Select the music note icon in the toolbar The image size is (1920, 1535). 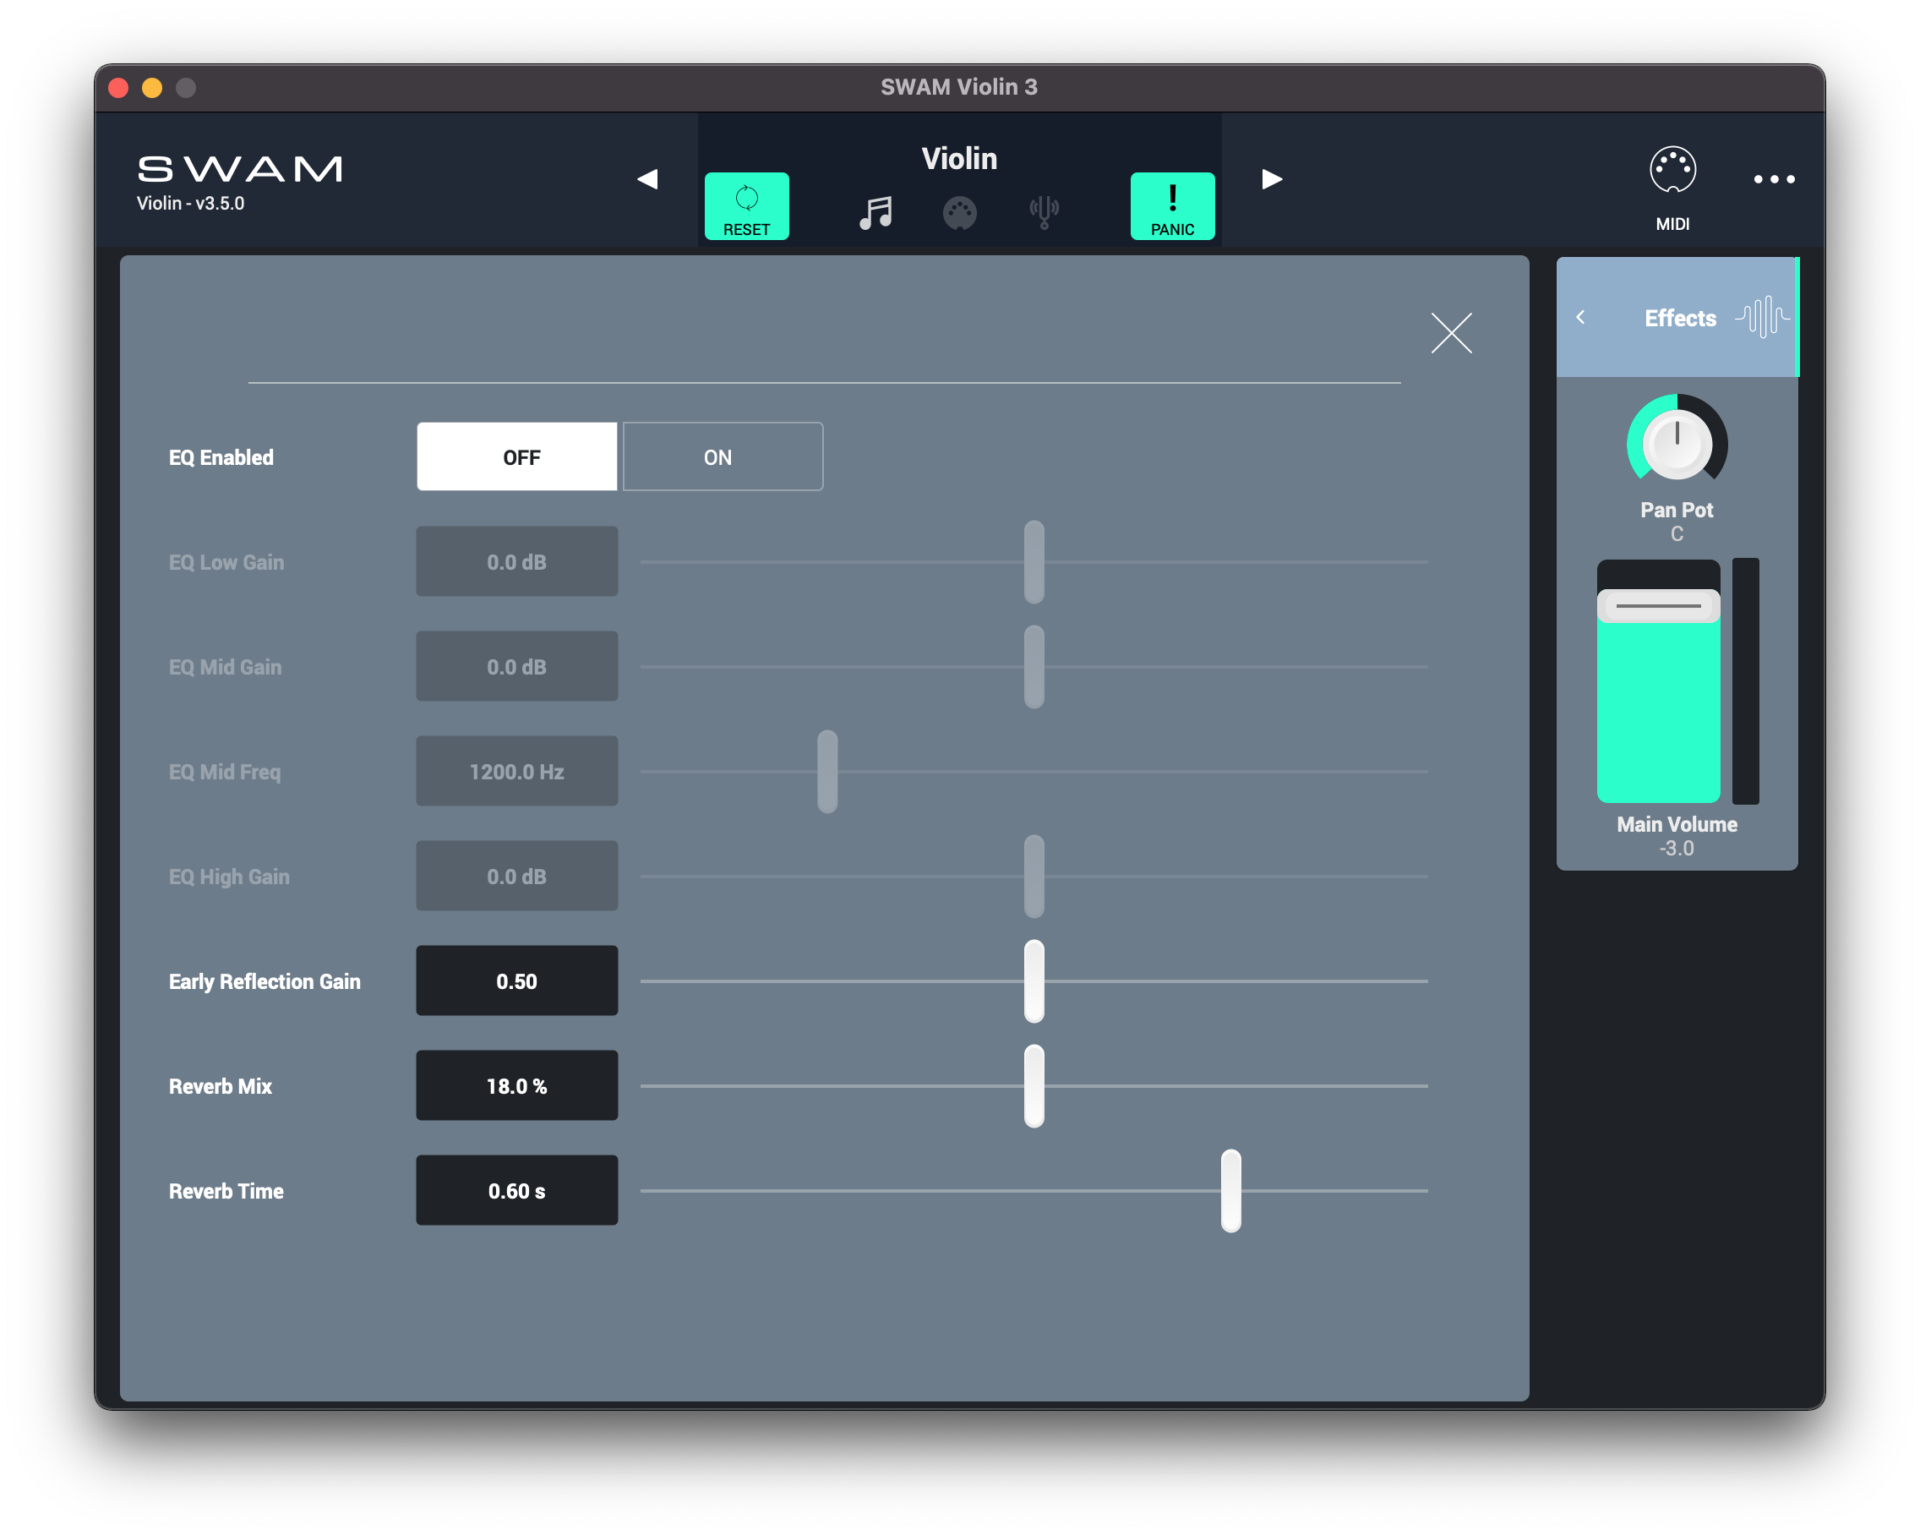pos(875,211)
